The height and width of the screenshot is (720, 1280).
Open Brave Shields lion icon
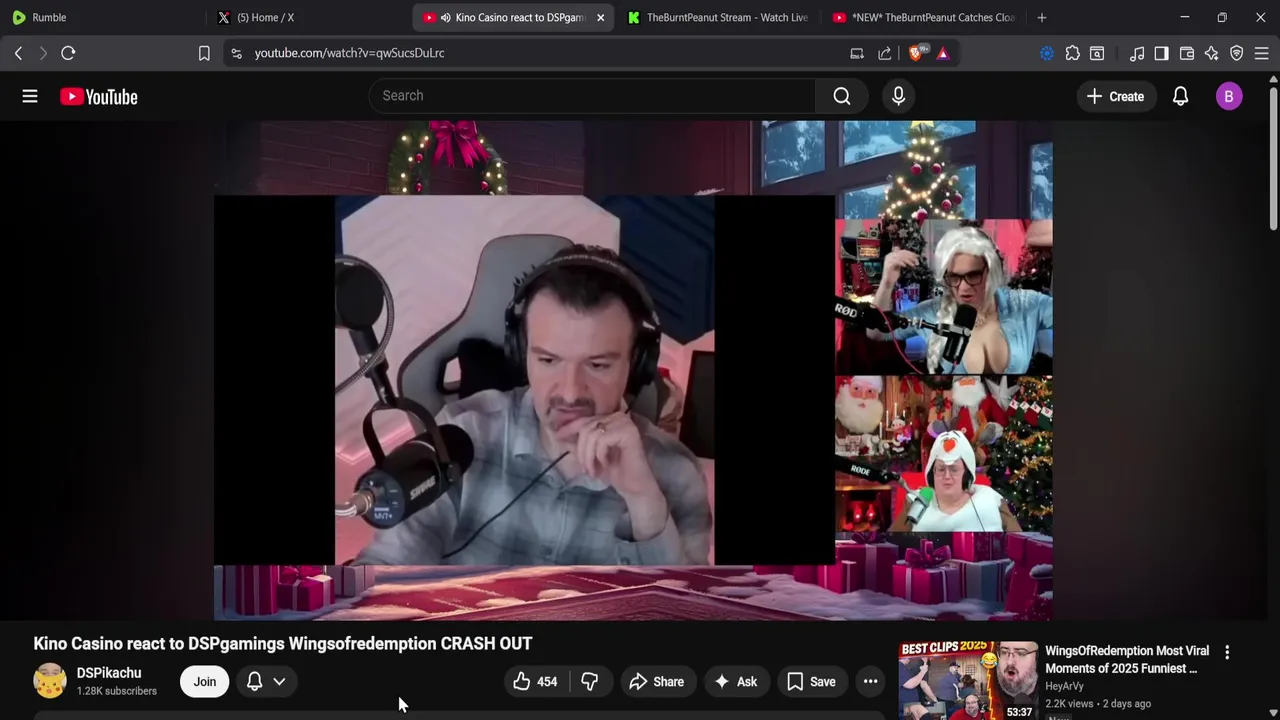click(x=916, y=53)
